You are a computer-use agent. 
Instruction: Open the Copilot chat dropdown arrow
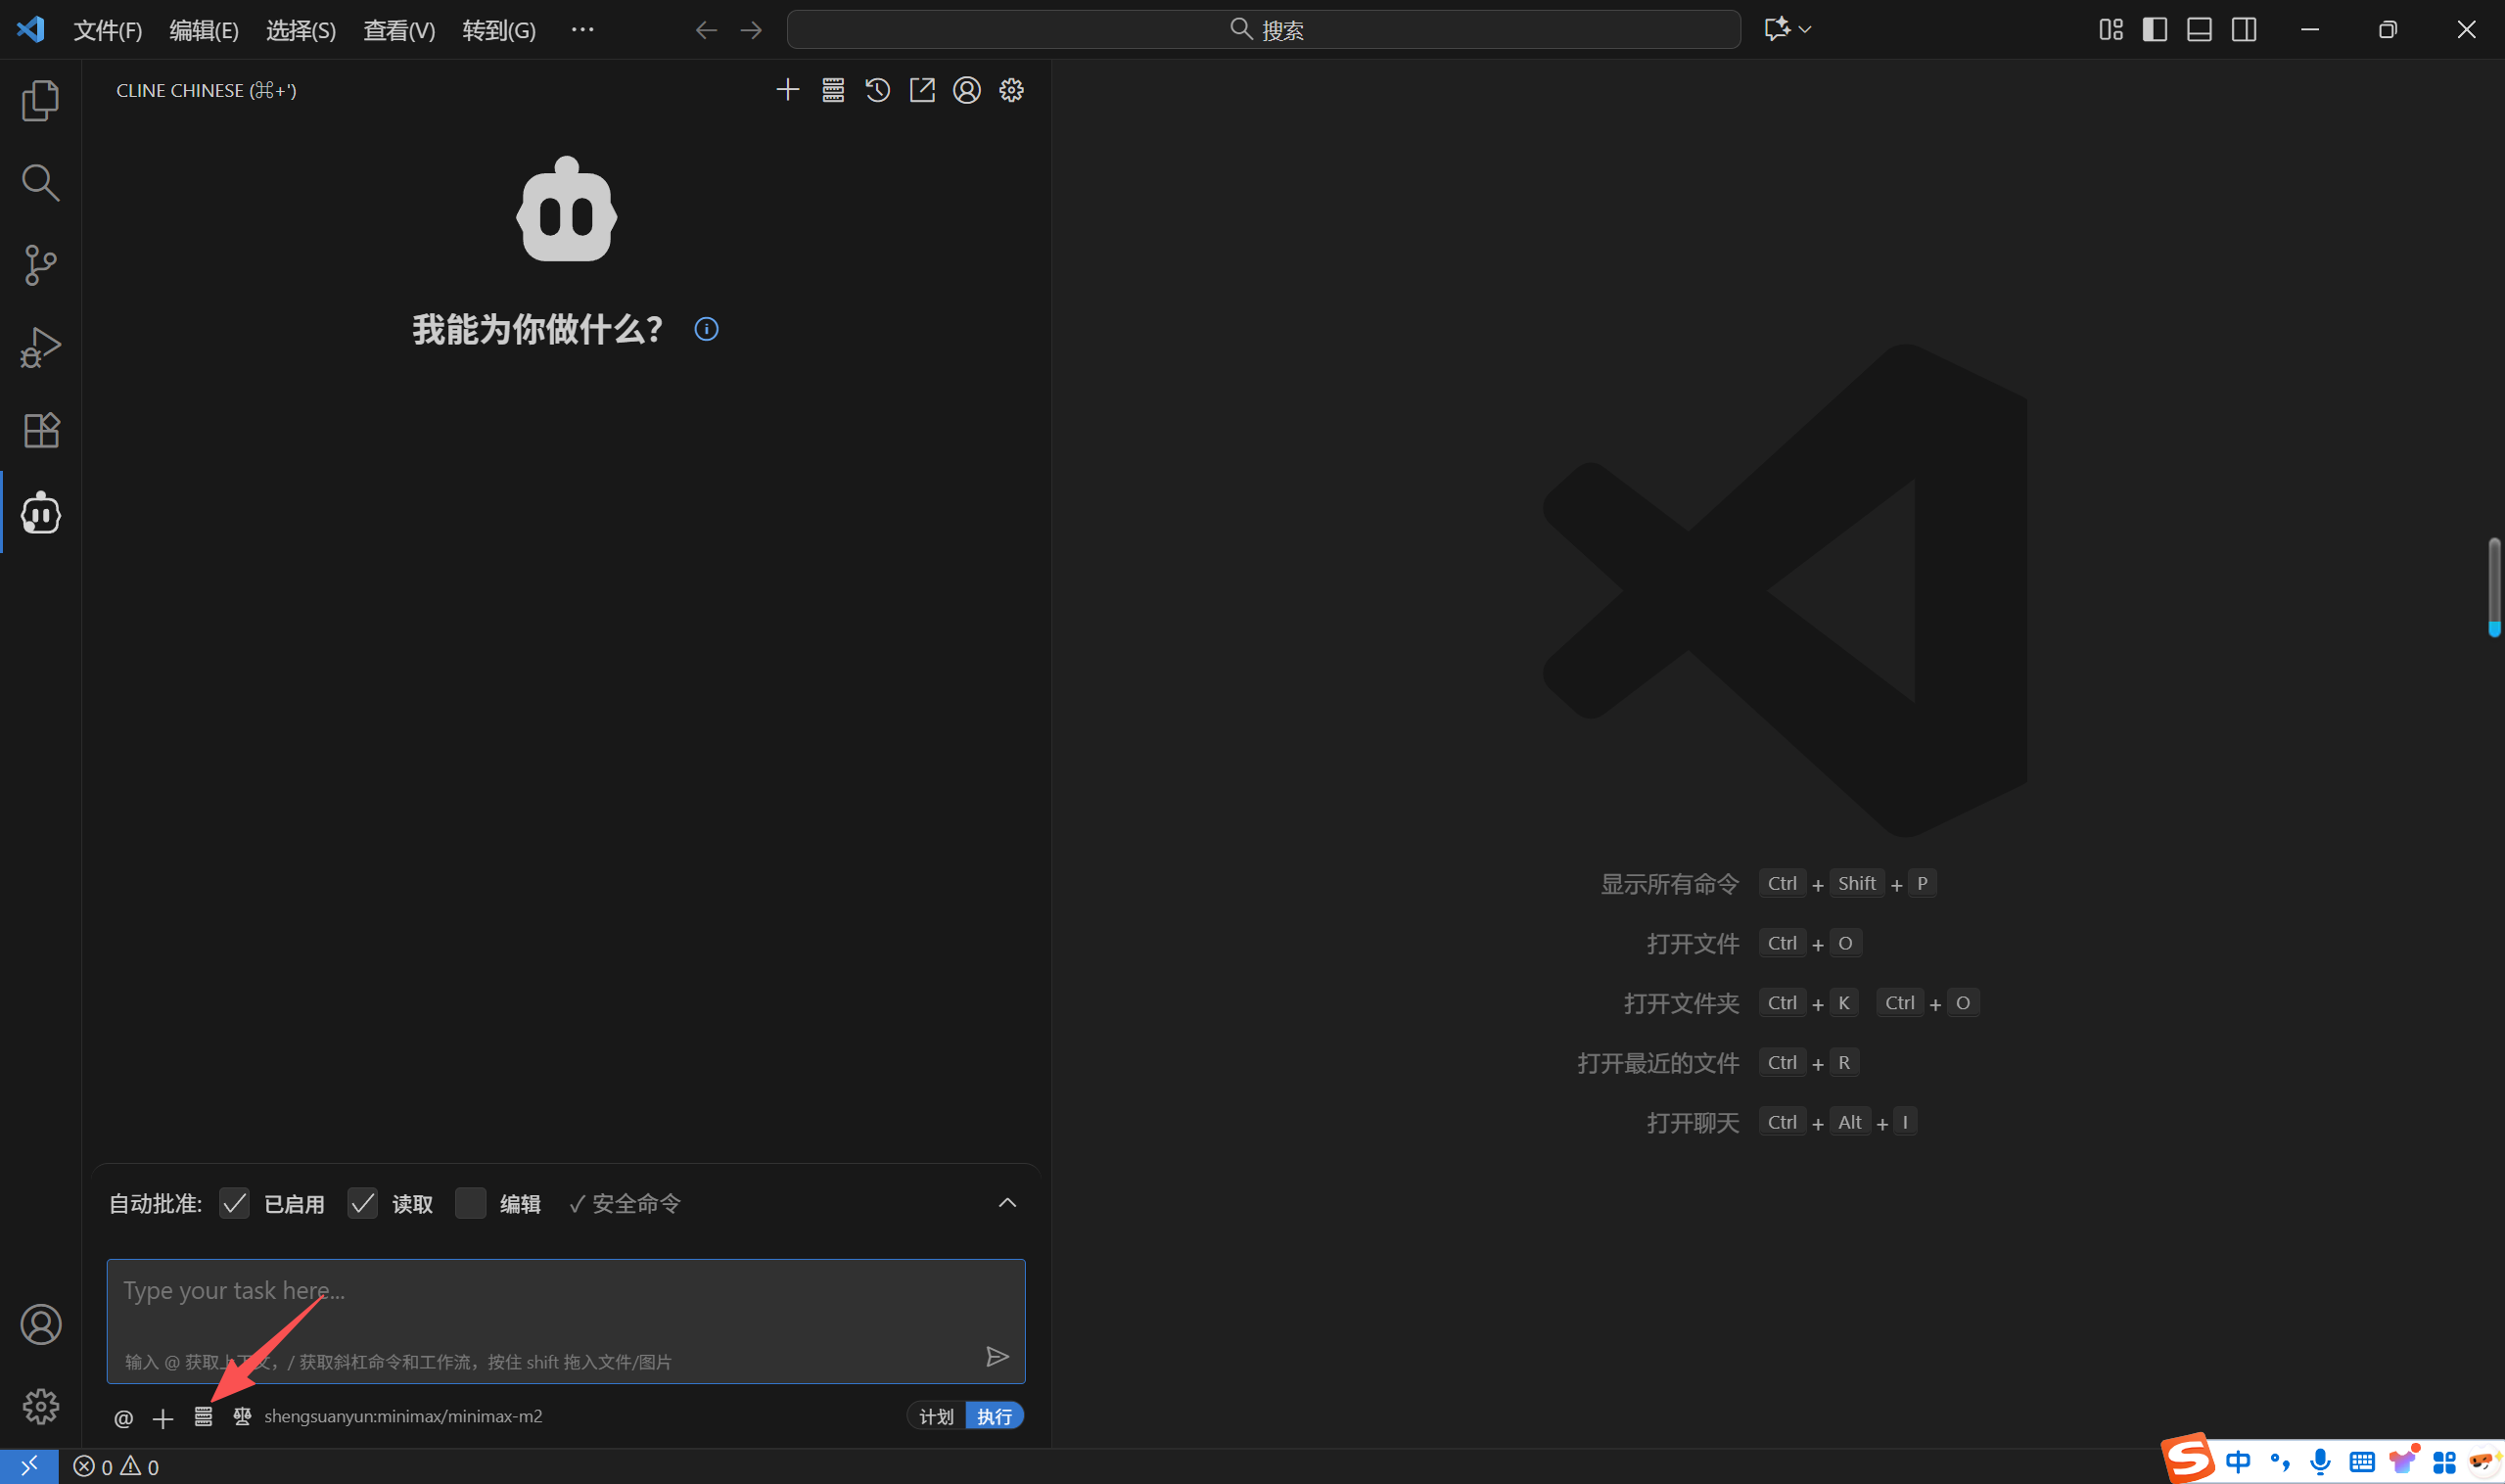pos(1805,30)
